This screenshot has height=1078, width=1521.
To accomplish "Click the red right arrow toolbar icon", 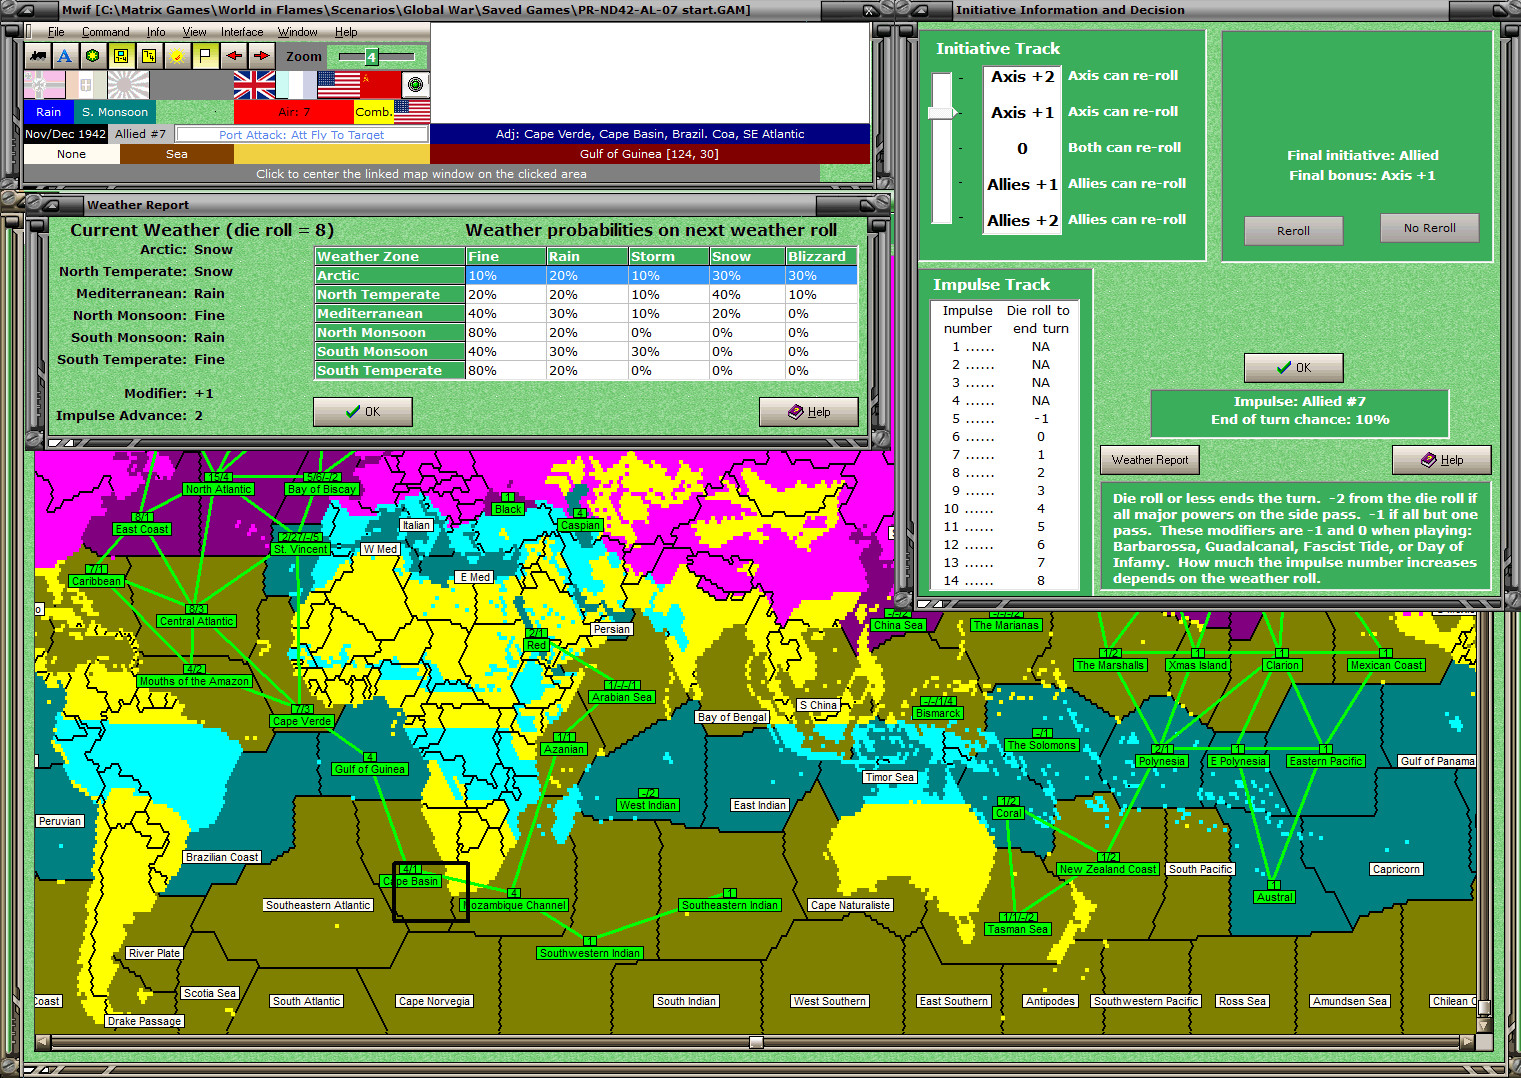I will click(261, 56).
